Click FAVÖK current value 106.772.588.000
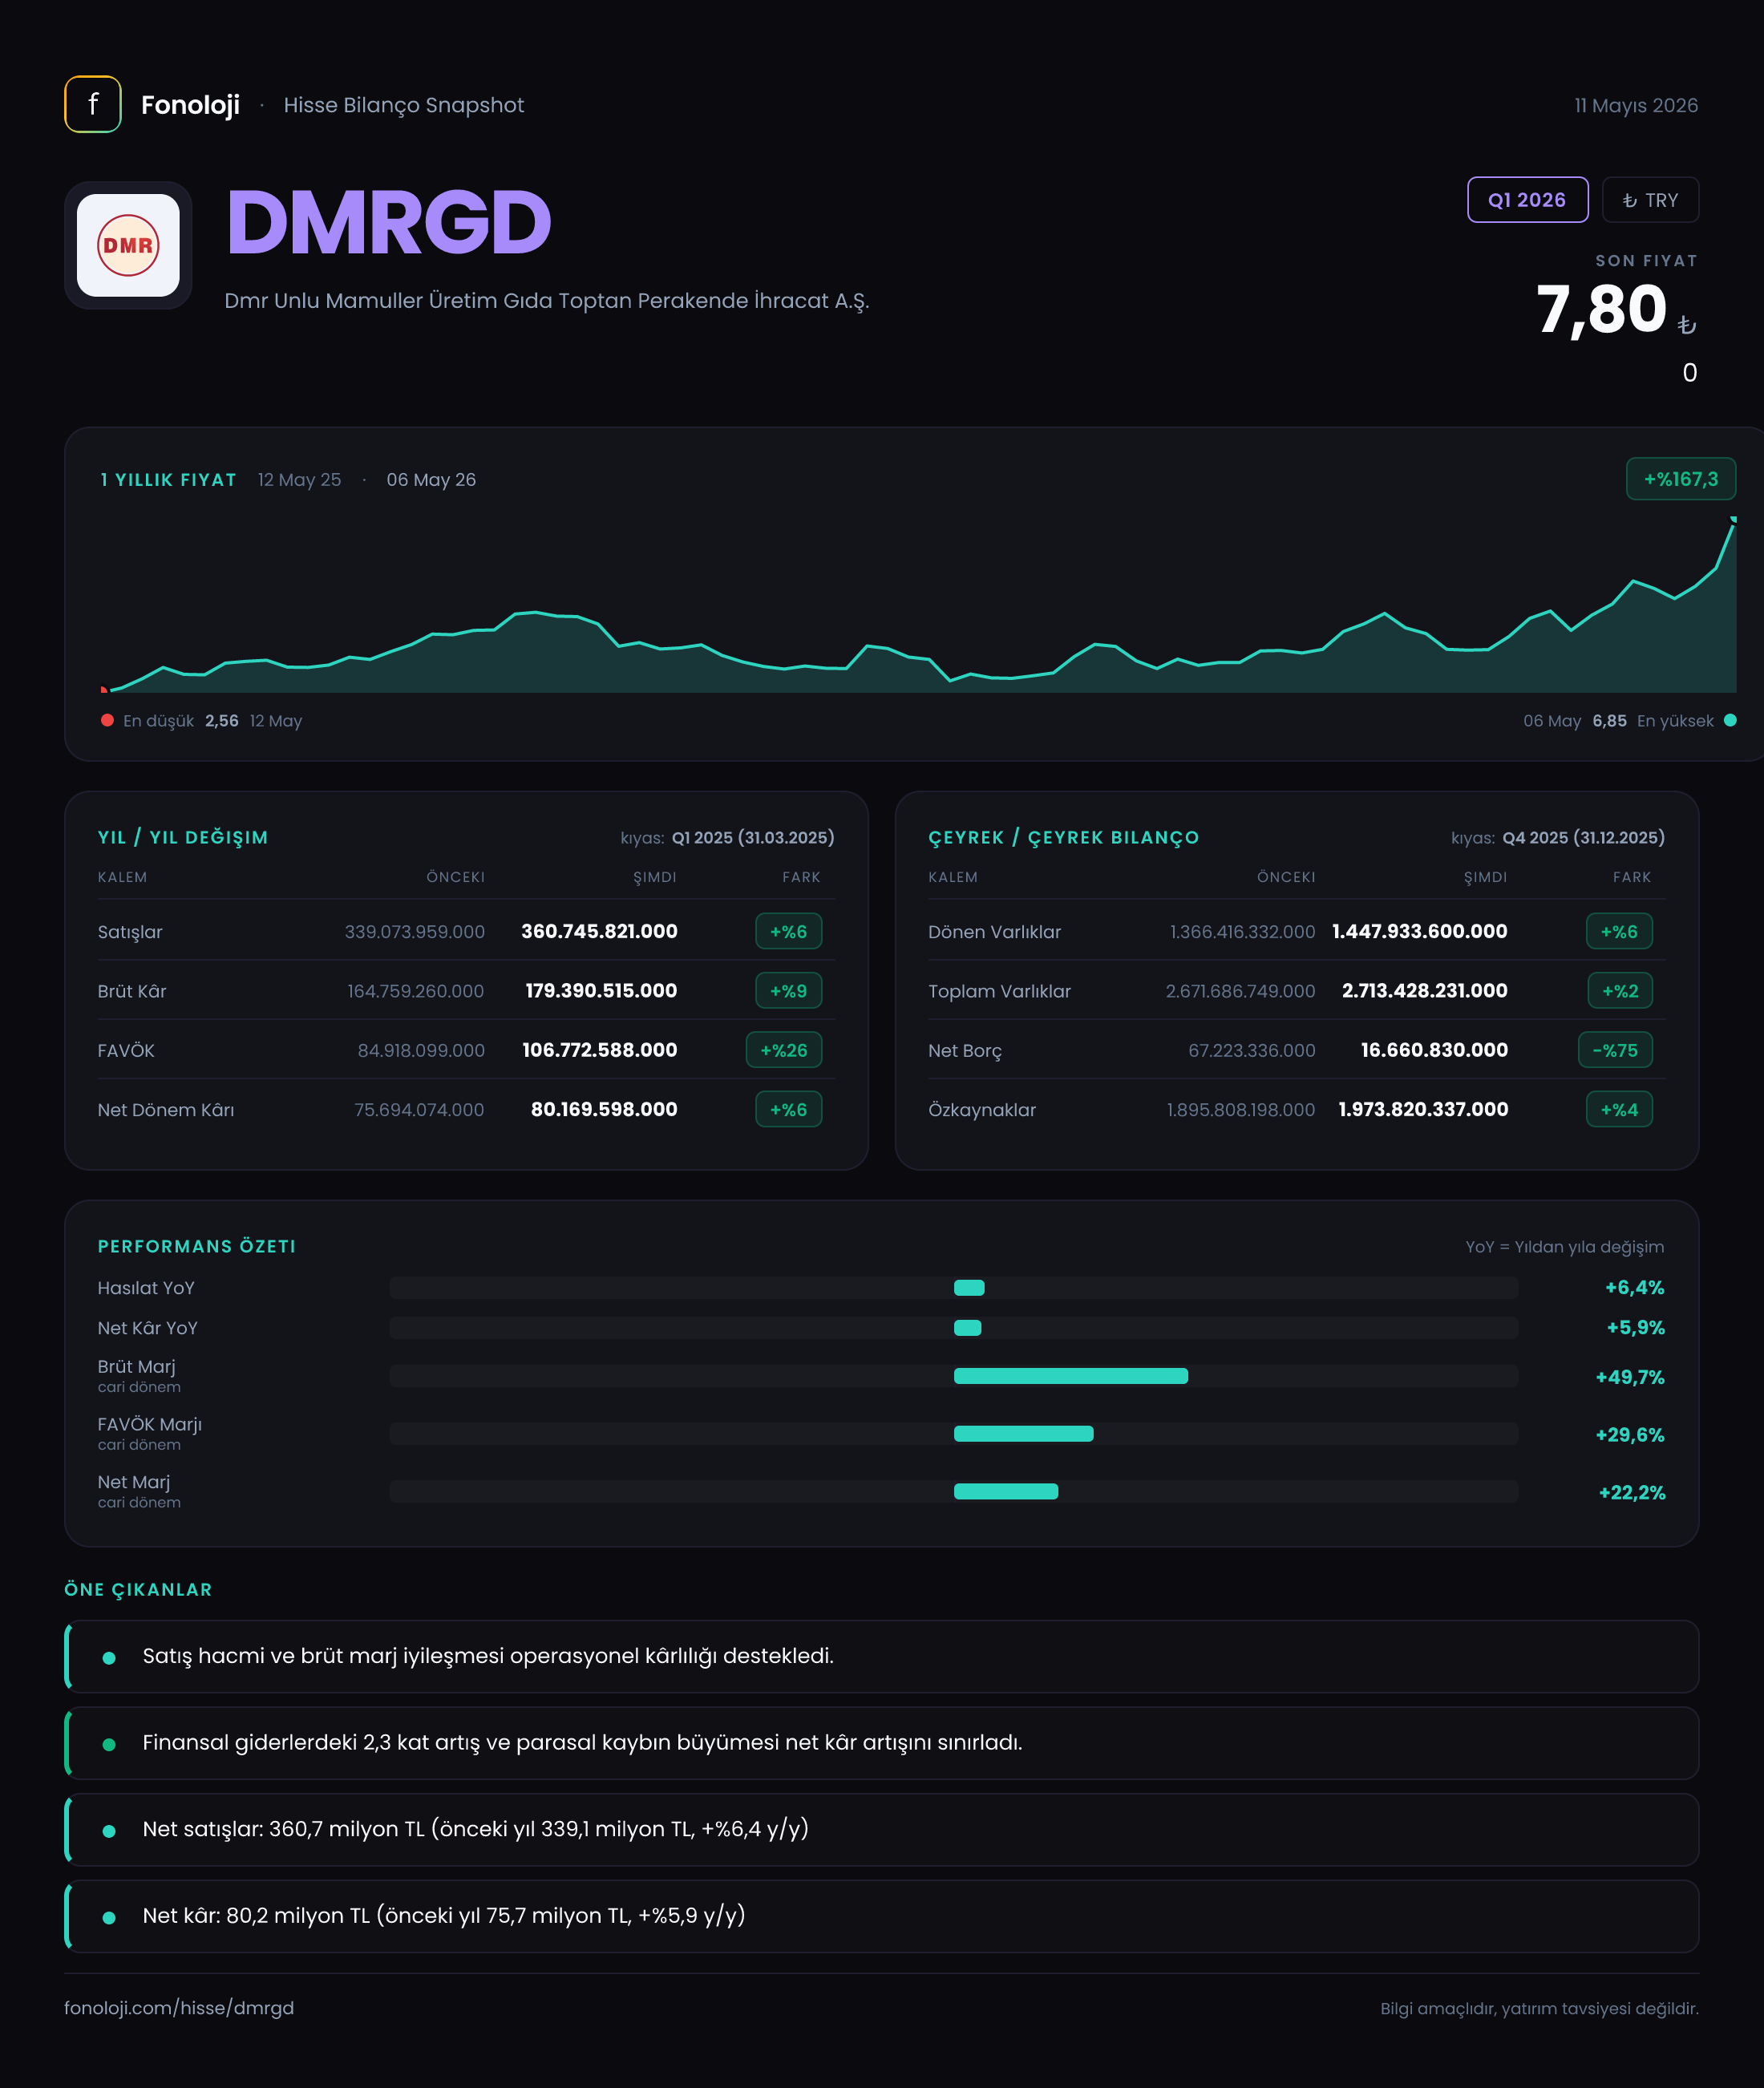Image resolution: width=1764 pixels, height=2088 pixels. [x=599, y=1050]
